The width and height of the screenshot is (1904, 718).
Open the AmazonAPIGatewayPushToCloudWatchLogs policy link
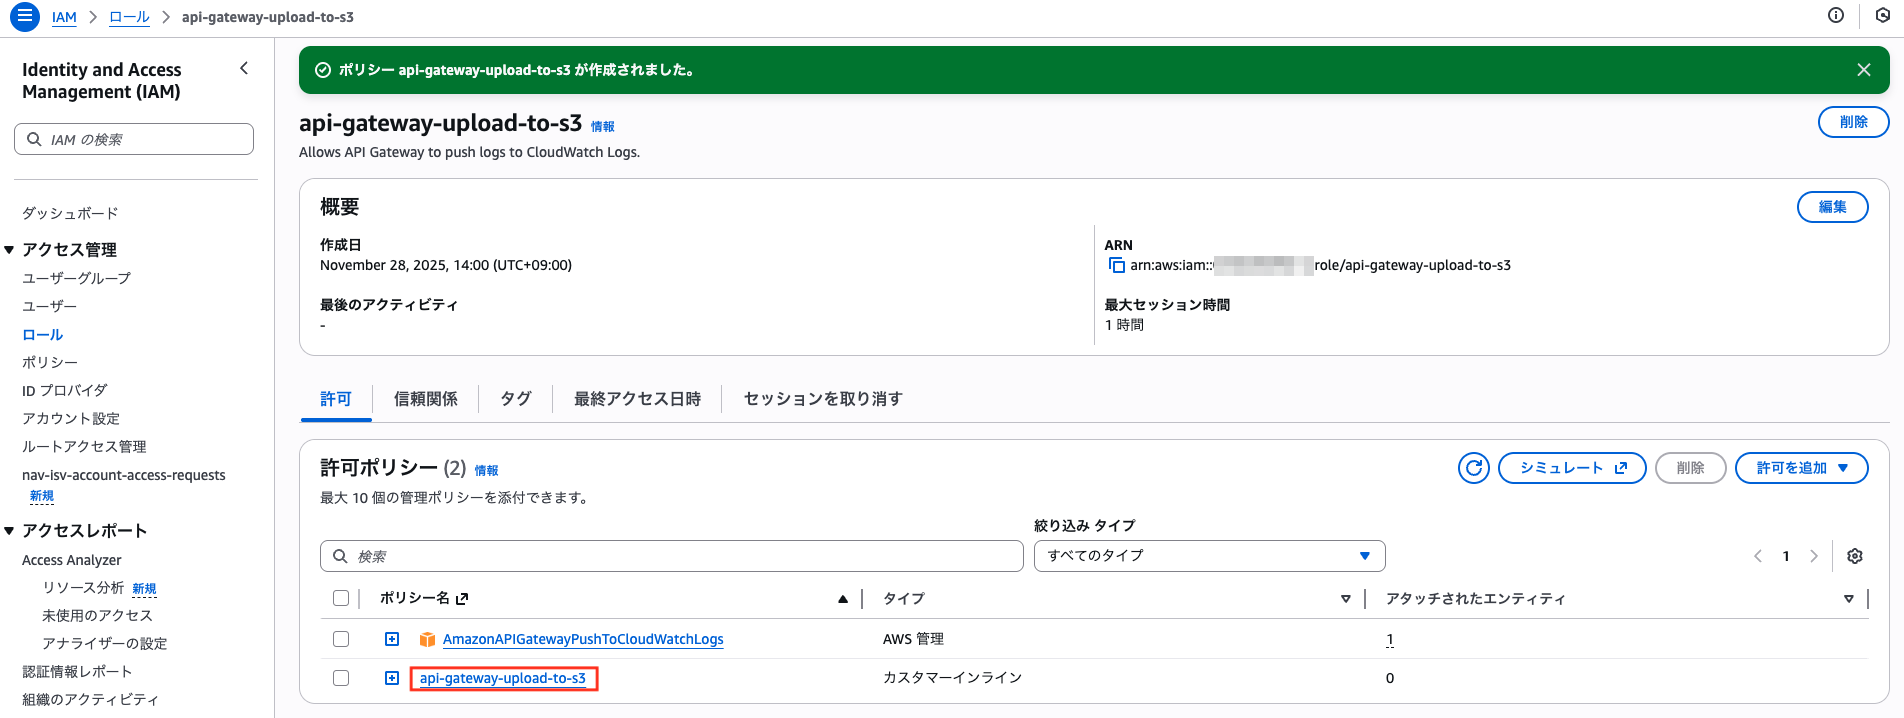pyautogui.click(x=583, y=639)
